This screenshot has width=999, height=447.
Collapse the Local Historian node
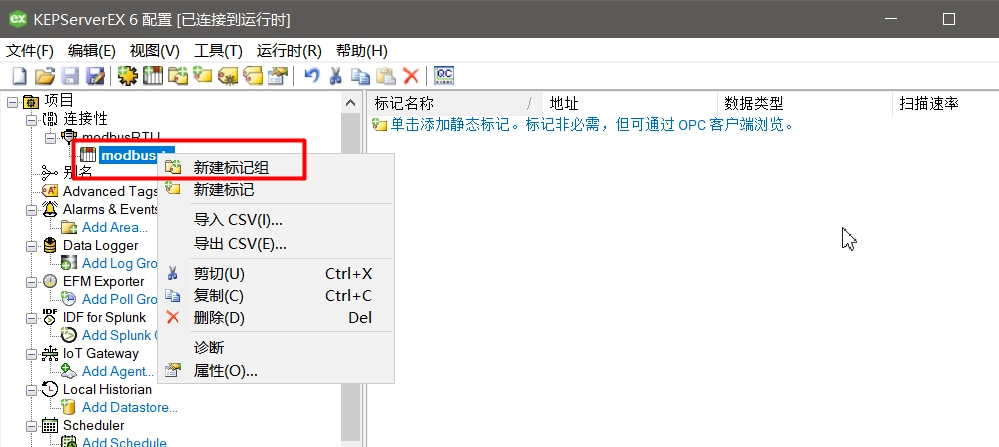[x=32, y=390]
